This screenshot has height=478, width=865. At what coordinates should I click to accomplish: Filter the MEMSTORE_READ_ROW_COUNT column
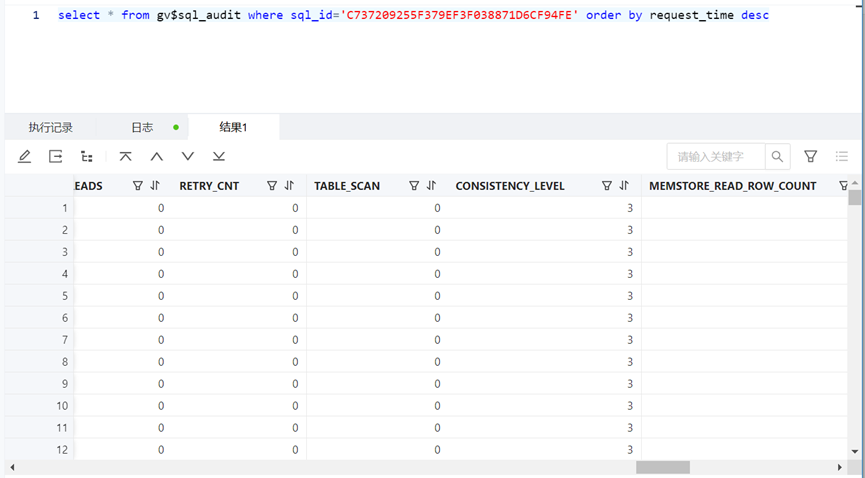[x=843, y=186]
